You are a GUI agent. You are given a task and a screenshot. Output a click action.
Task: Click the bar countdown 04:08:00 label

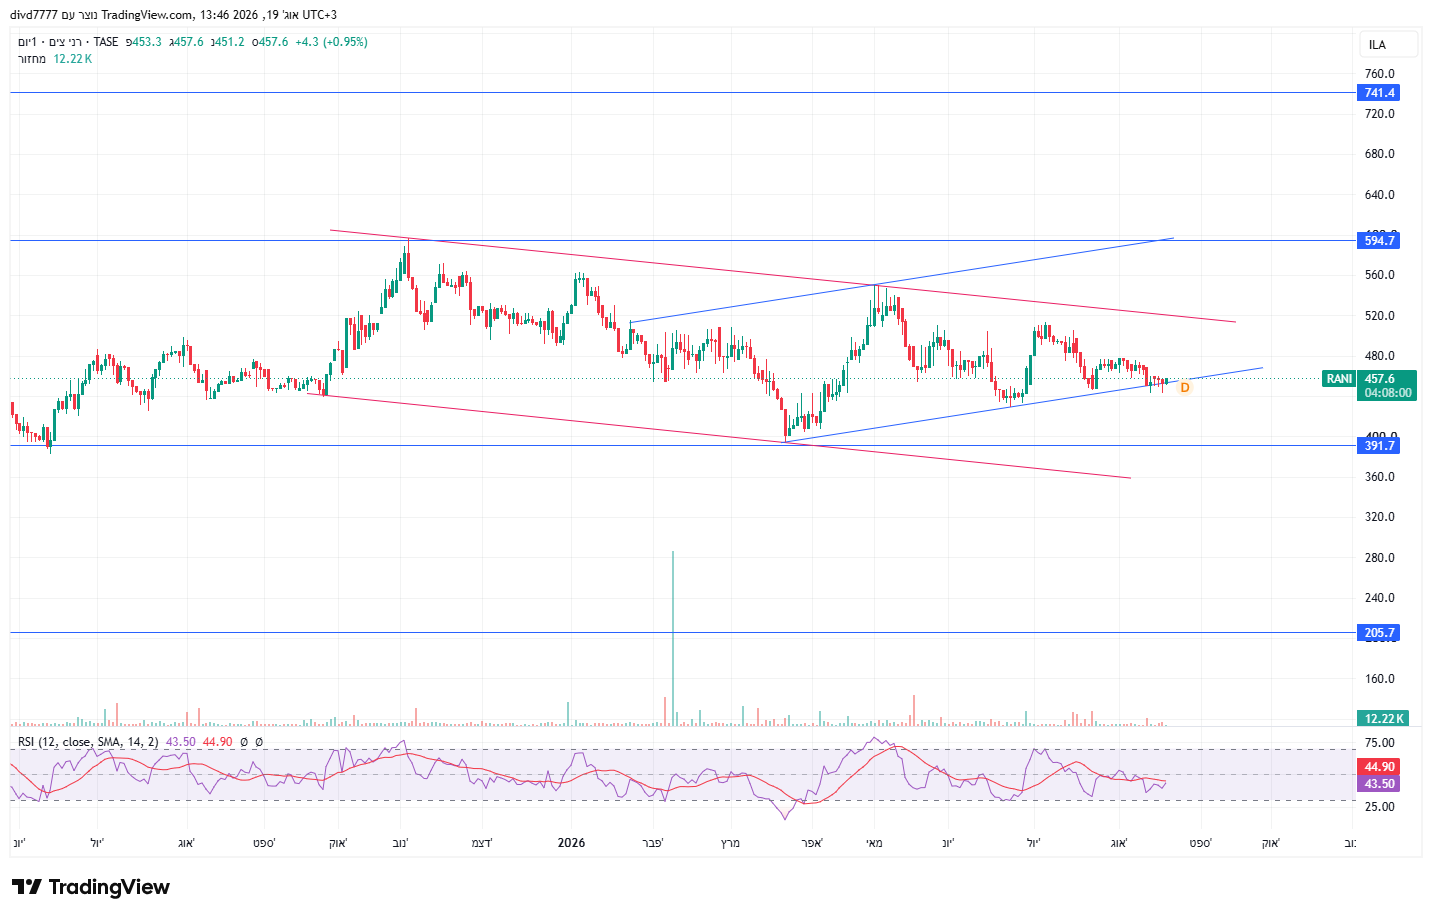tap(1388, 393)
